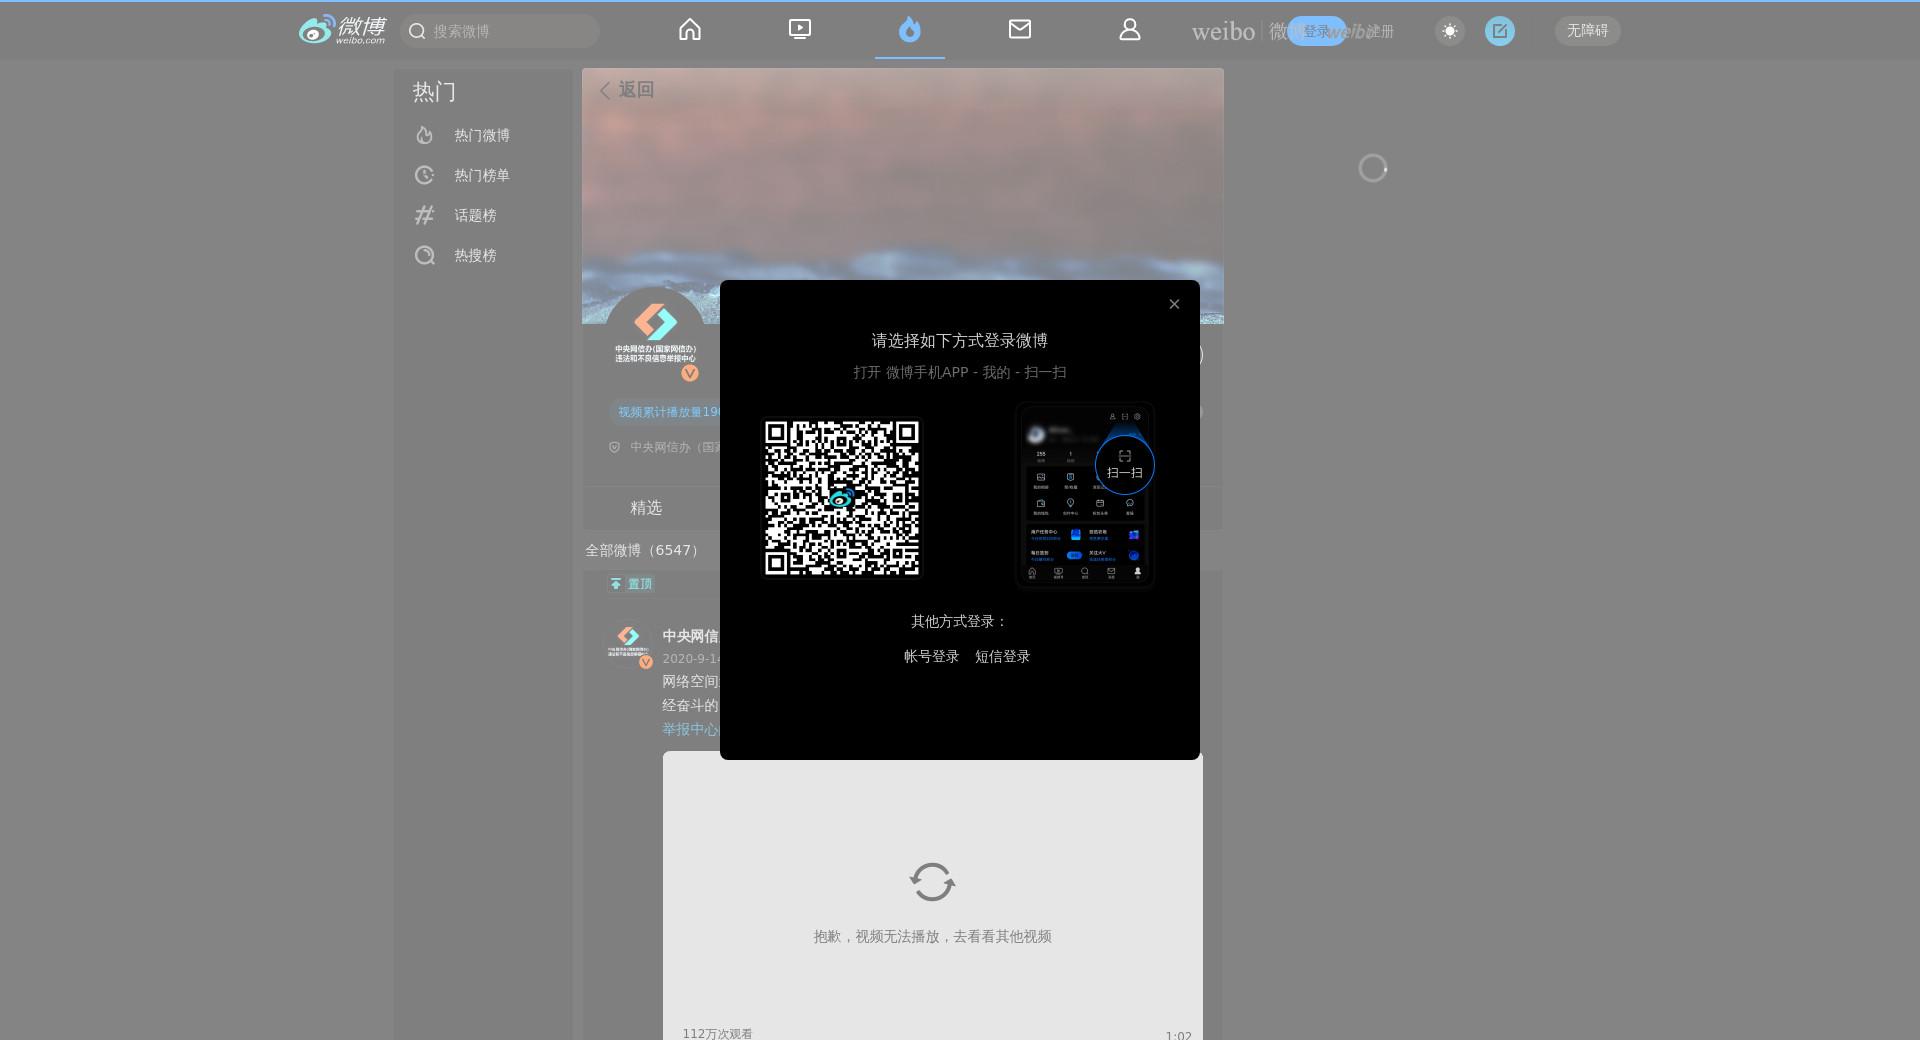
Task: Select the hot flame tab icon
Action: pos(910,30)
